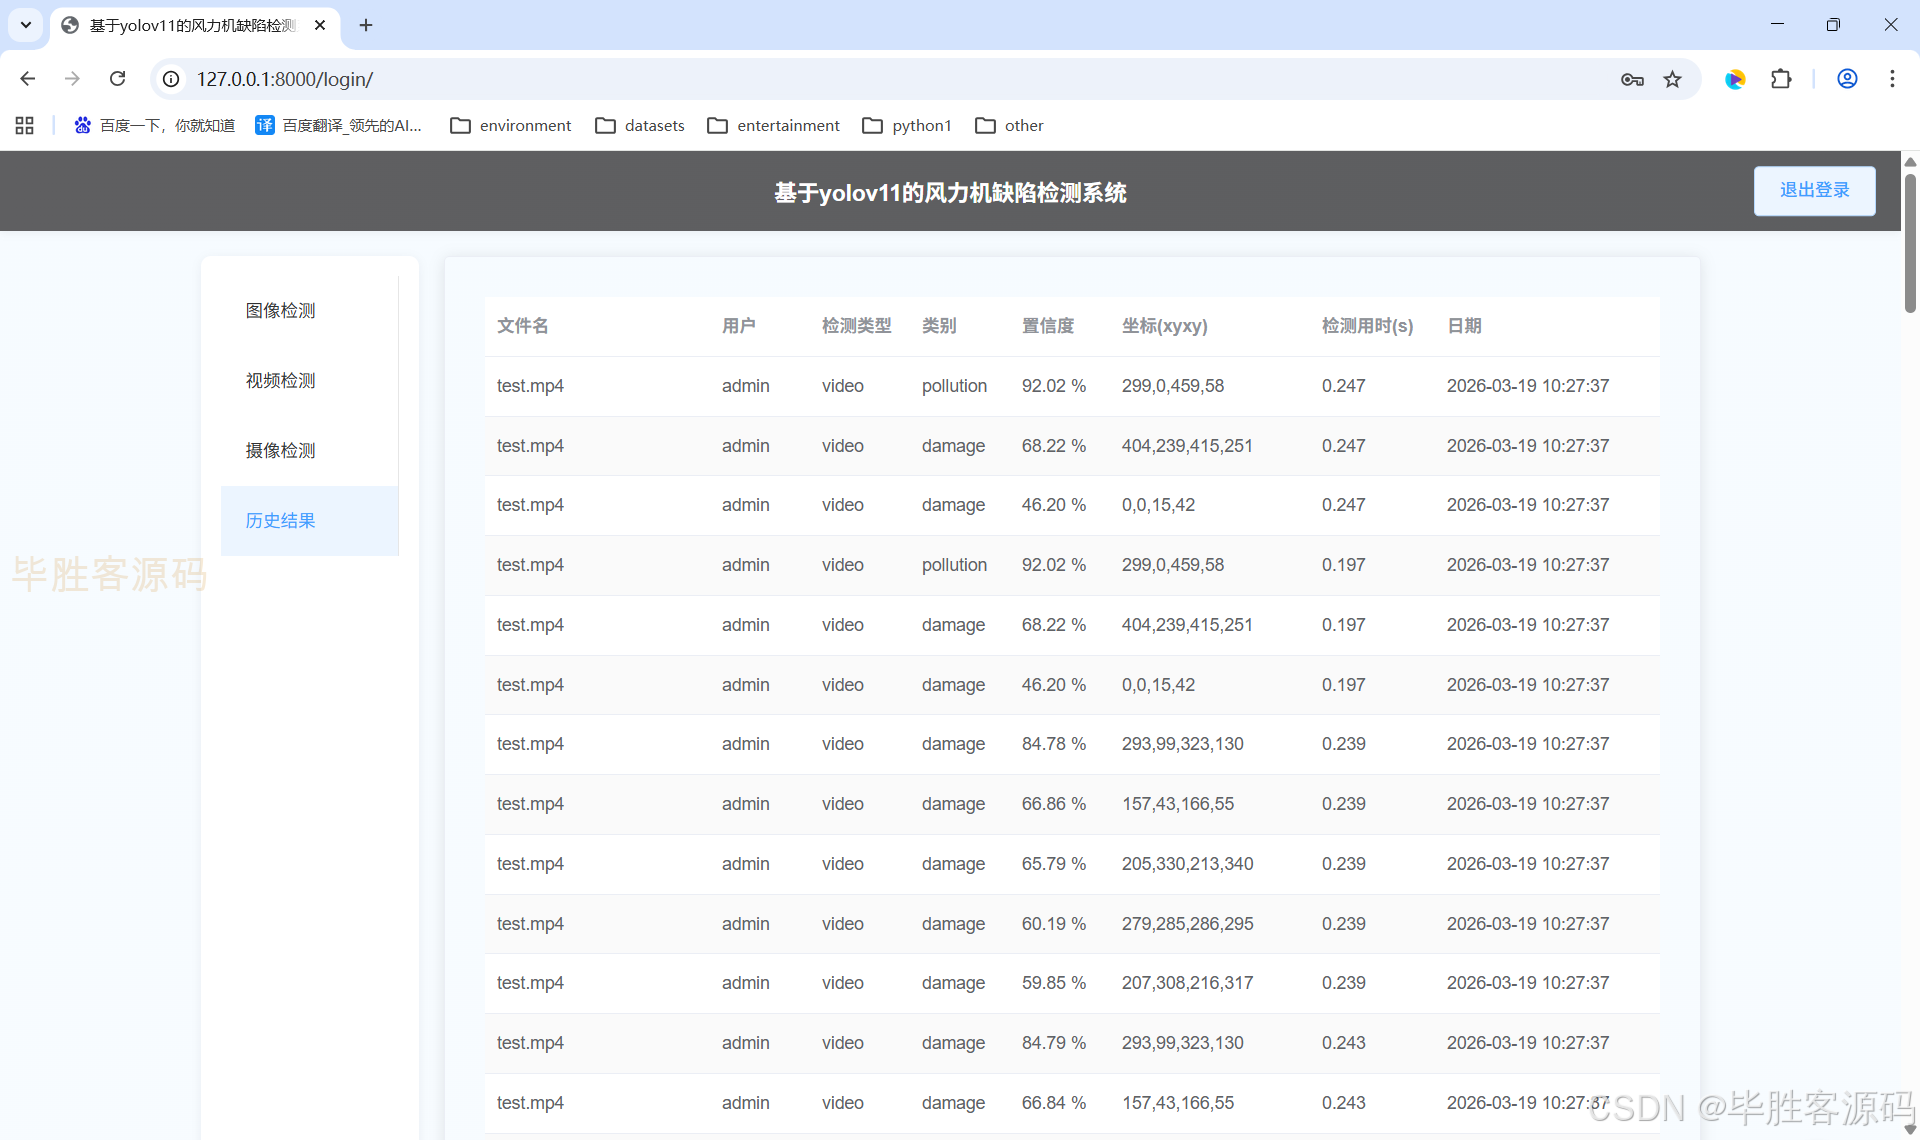Click the scrollbar down arrow

[1910, 1130]
